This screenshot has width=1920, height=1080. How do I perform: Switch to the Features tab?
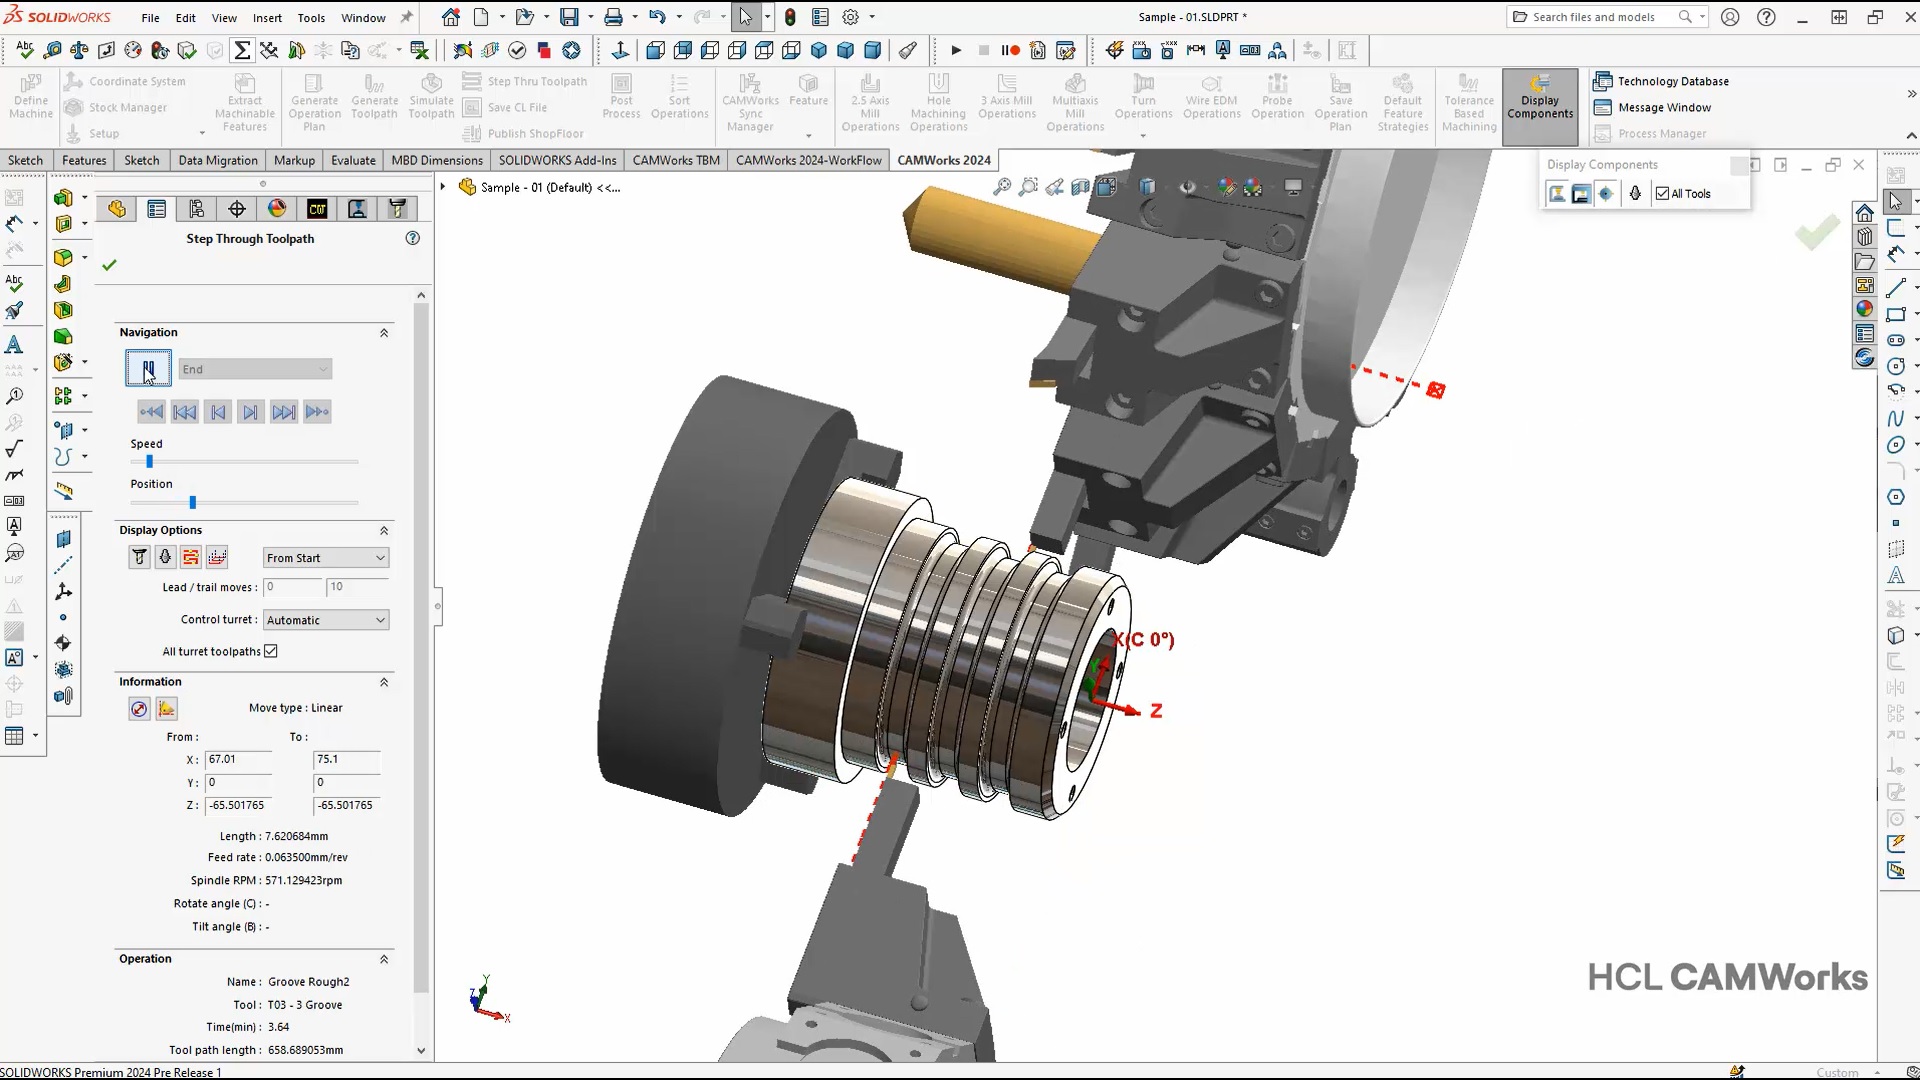84,160
